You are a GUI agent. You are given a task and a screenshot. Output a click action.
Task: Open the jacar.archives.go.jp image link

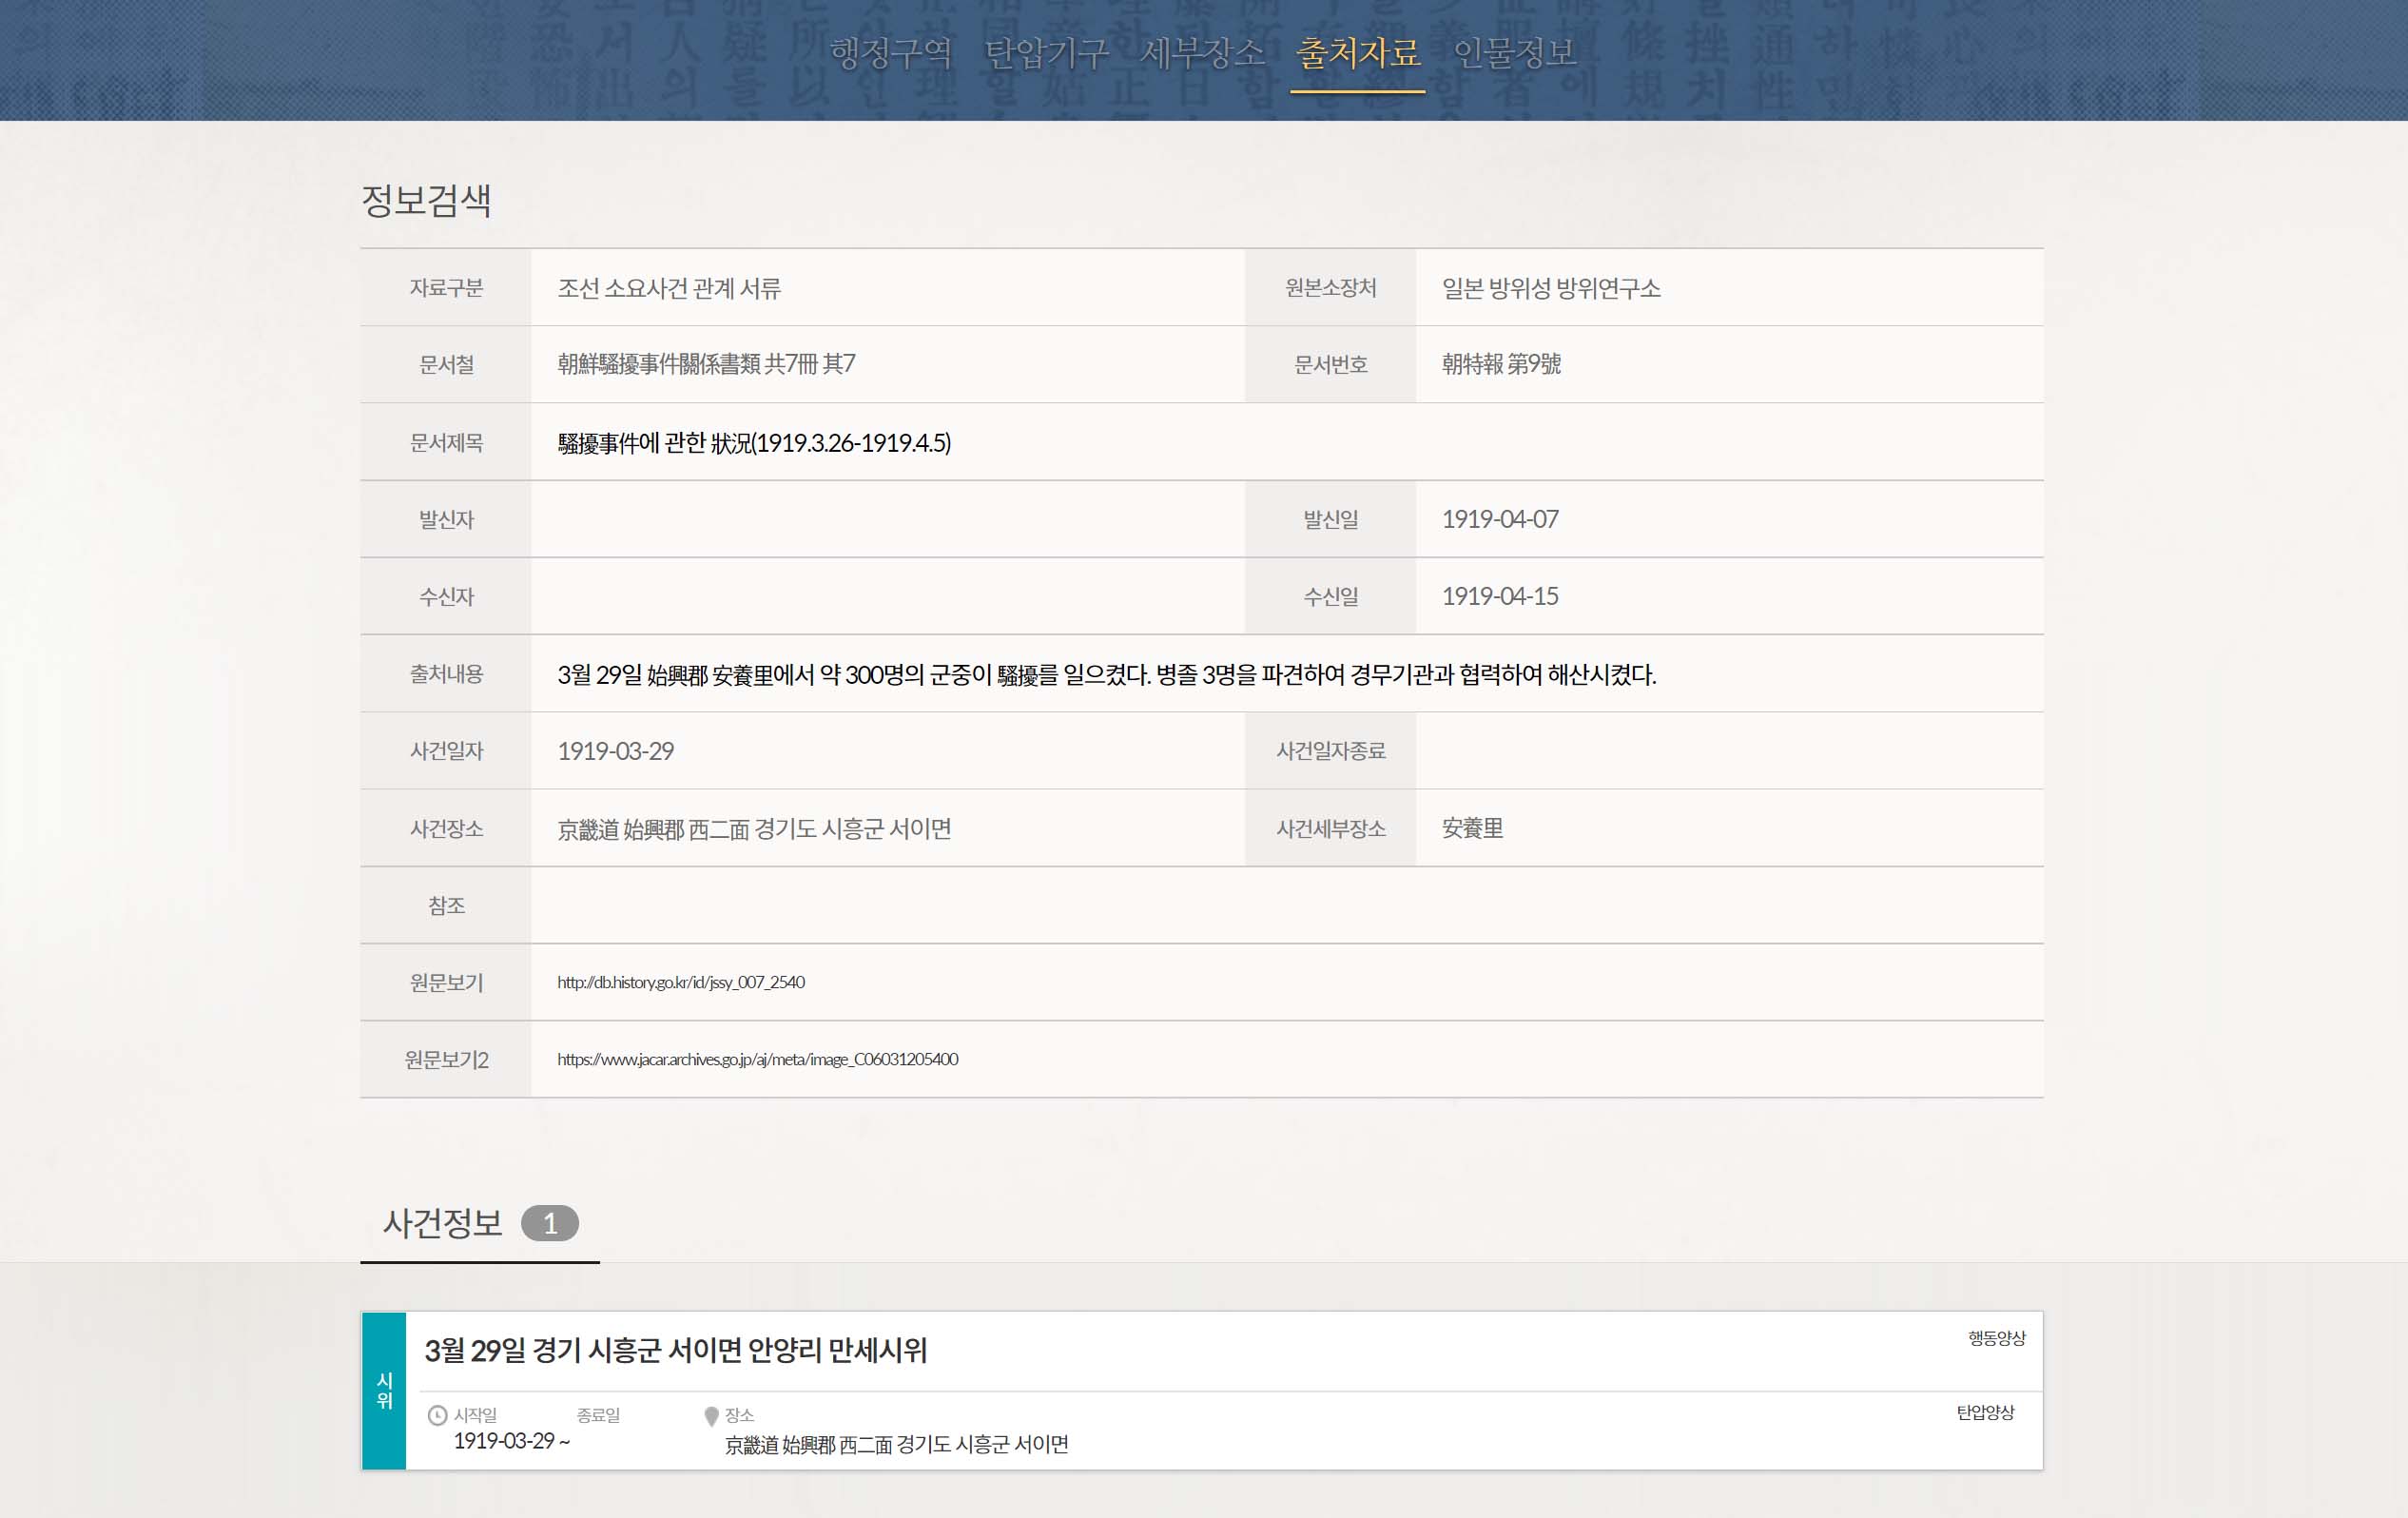pyautogui.click(x=757, y=1059)
